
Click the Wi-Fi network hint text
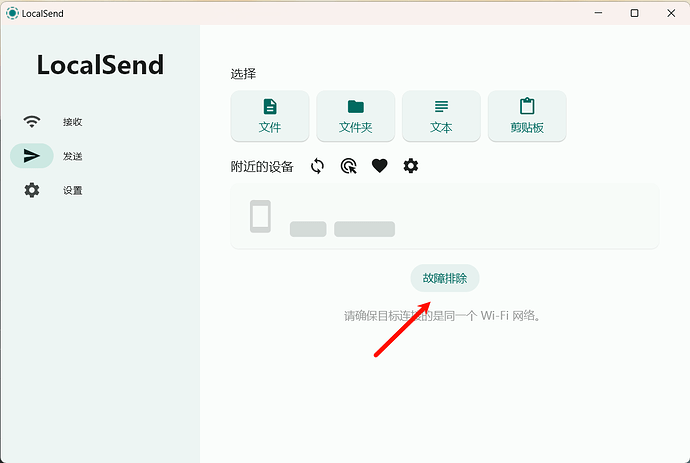pos(442,316)
